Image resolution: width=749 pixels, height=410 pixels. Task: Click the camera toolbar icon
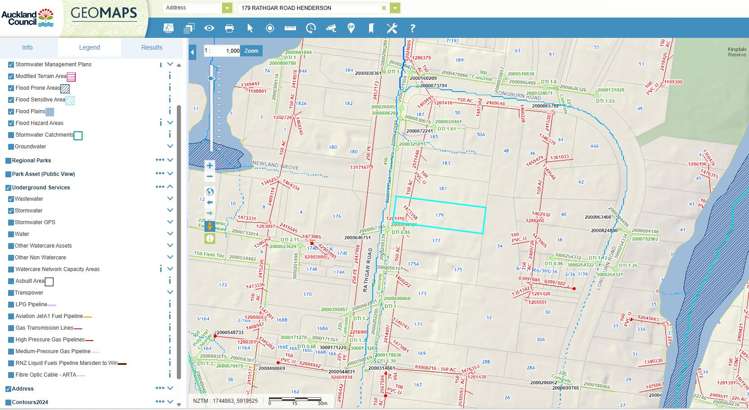coord(331,28)
